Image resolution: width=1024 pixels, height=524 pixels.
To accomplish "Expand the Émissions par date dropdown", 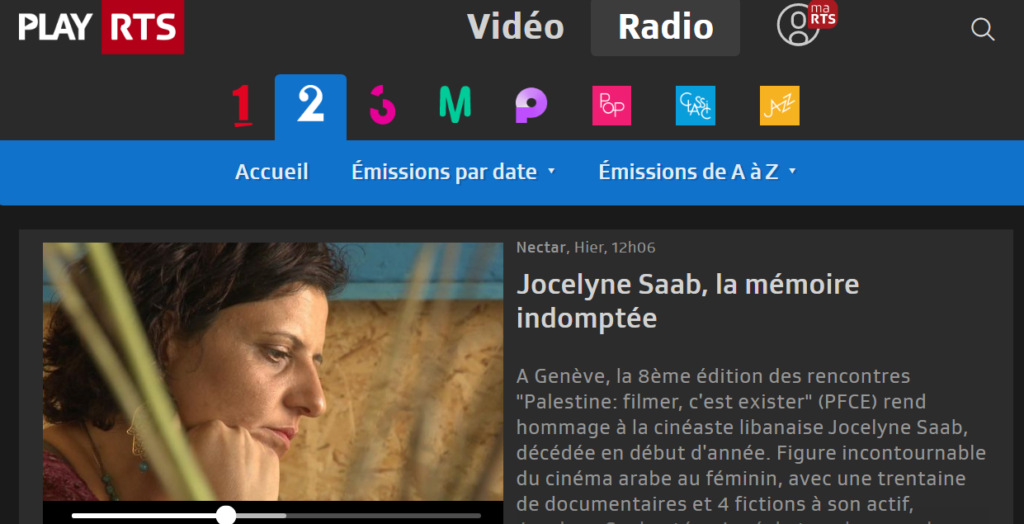I will (453, 172).
